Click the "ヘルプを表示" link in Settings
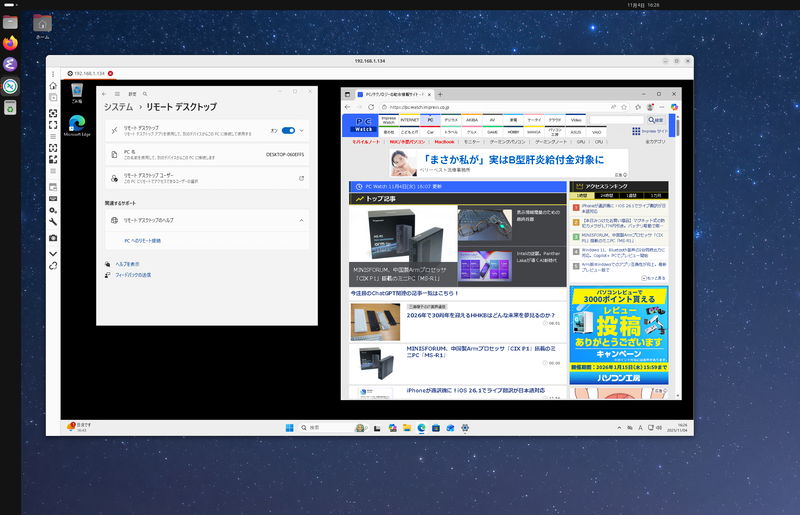Viewport: 800px width, 515px height. [x=127, y=264]
